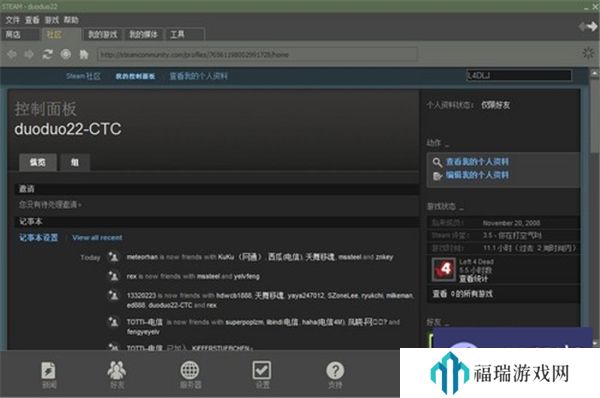Click the friend-event icon beside the TOTTI-电信 friends row
The width and height of the screenshot is (600, 398).
pos(113,322)
